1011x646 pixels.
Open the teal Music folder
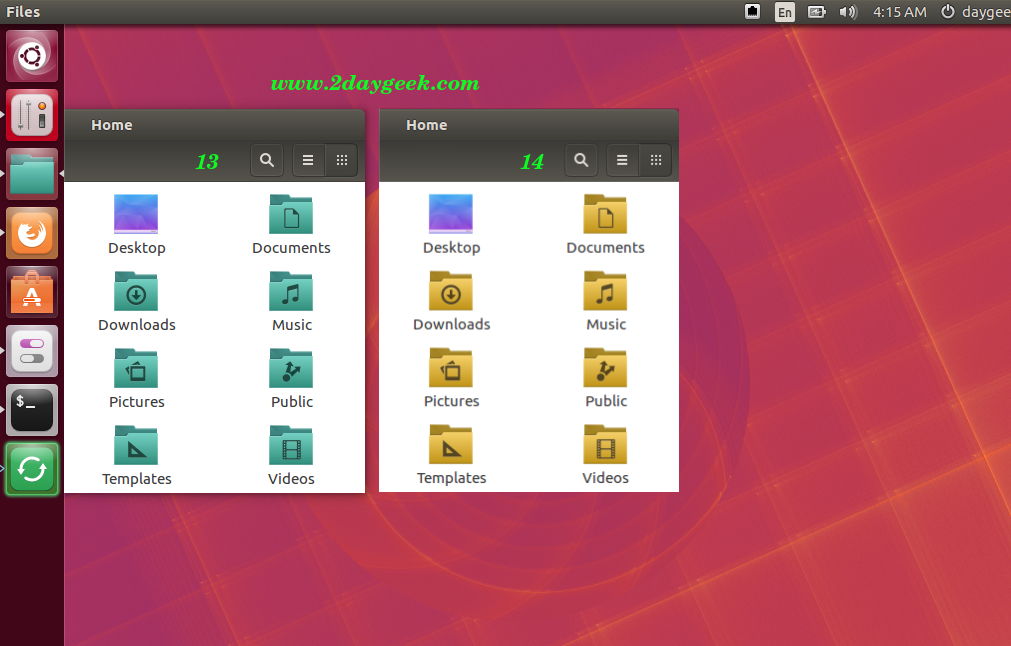point(291,292)
